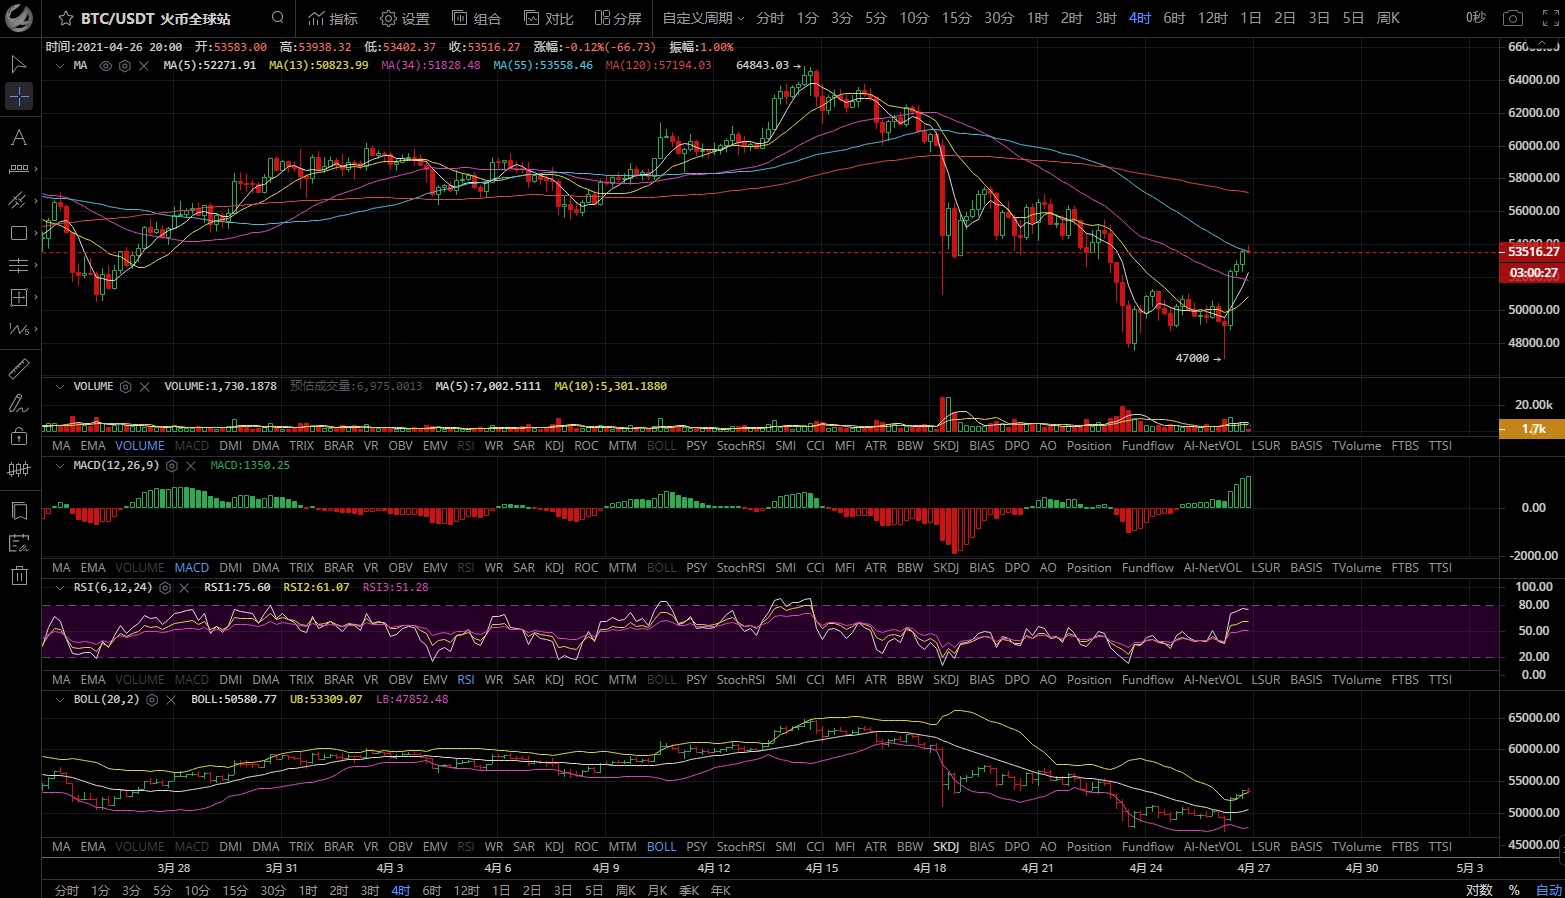The width and height of the screenshot is (1565, 898).
Task: Open the 自定义周期 custom period dropdown
Action: pos(703,18)
